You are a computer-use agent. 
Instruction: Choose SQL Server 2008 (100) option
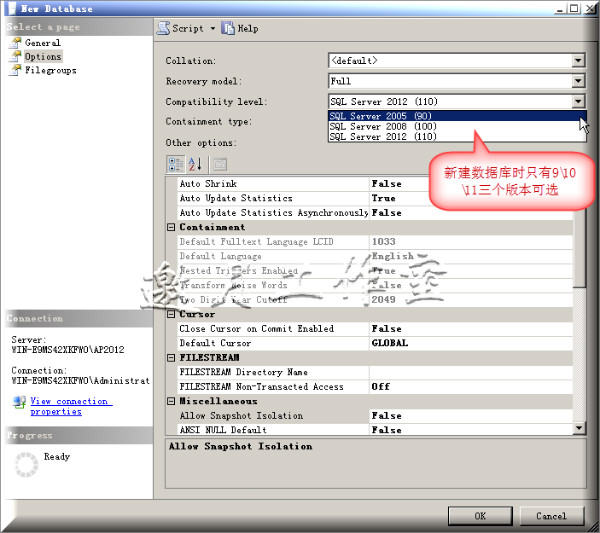point(457,126)
